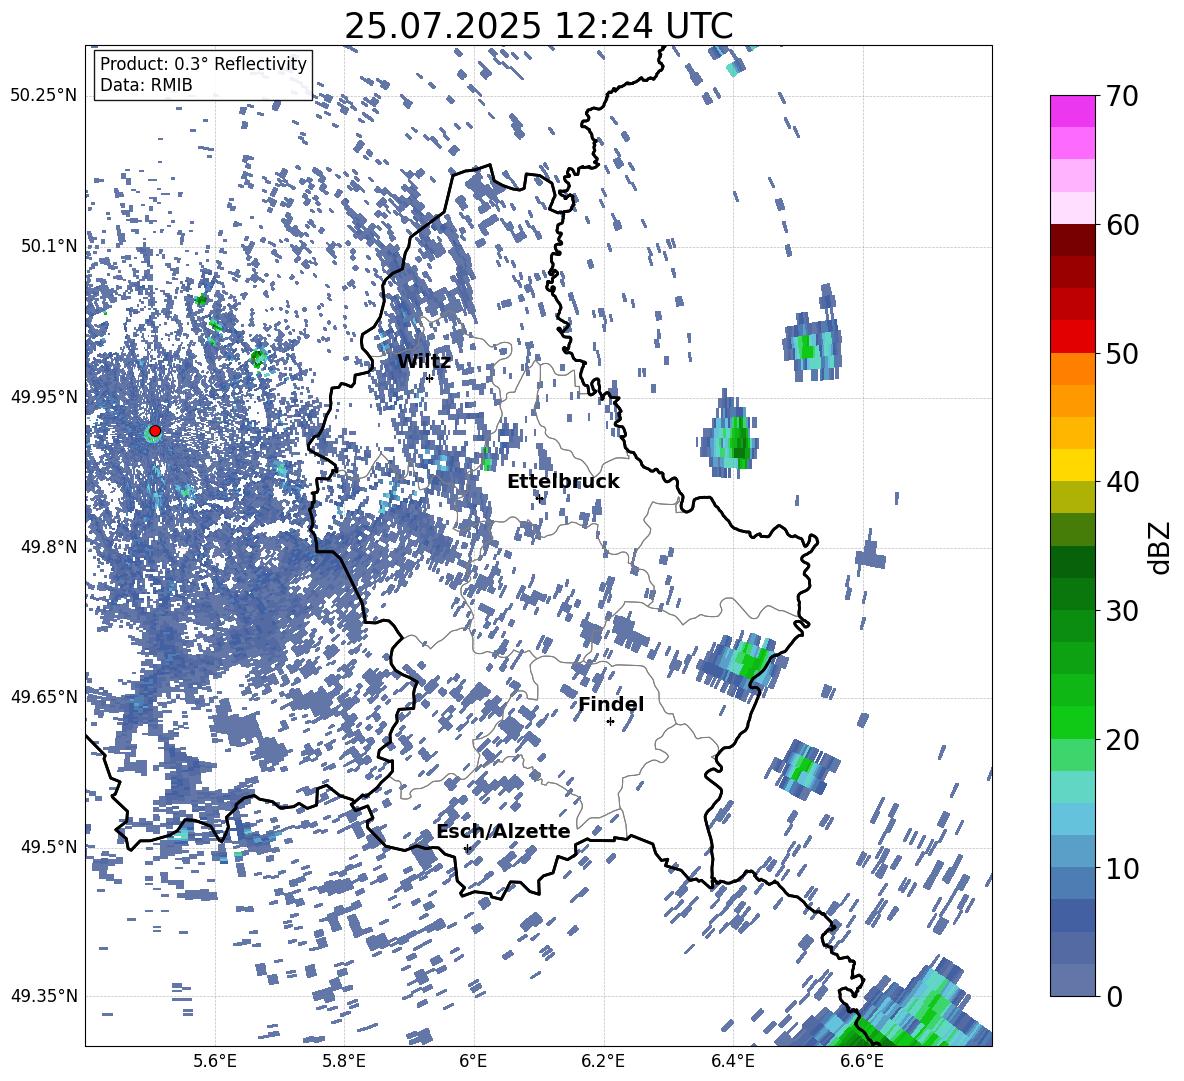The height and width of the screenshot is (1081, 1184).
Task: Click the 10 colorbar tick label
Action: tap(1122, 868)
